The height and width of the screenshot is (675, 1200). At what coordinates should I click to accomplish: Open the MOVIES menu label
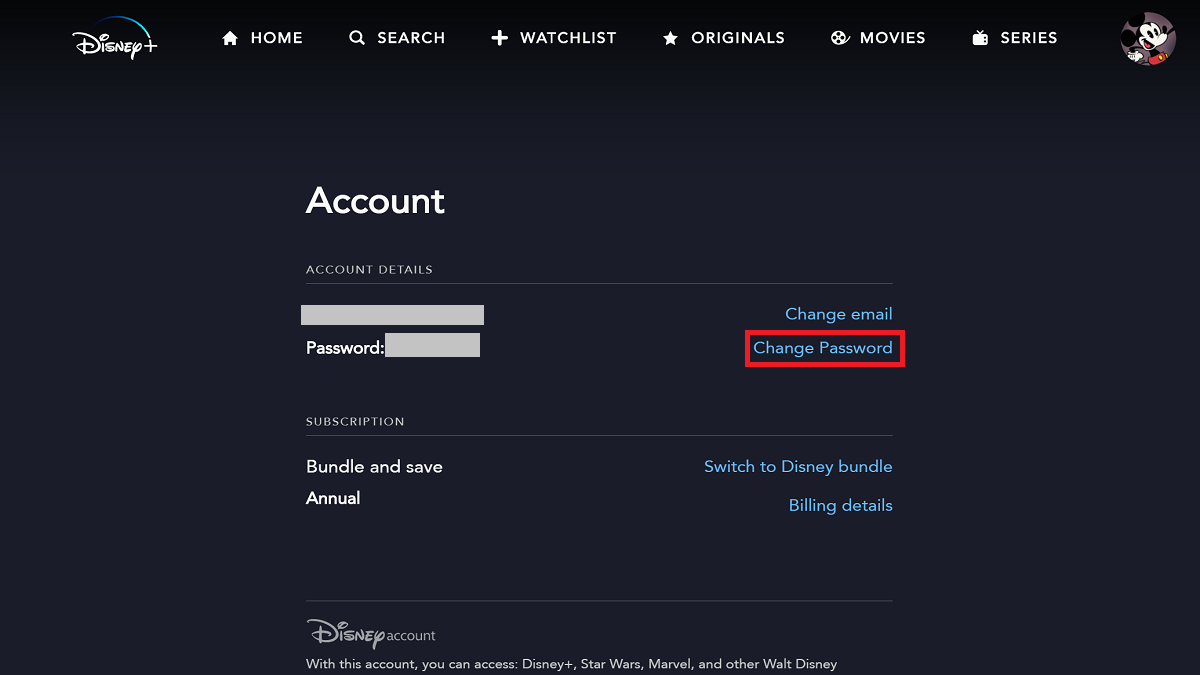pyautogui.click(x=893, y=38)
